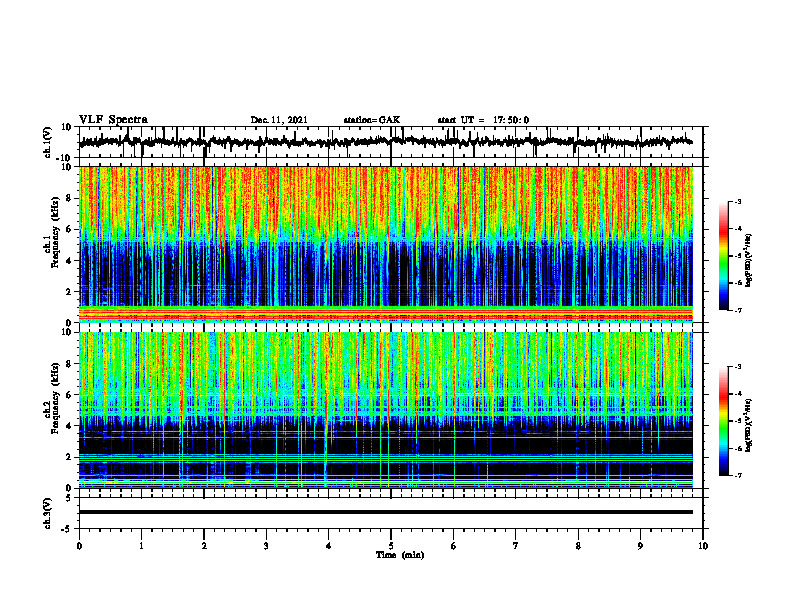Click inside the ch.1 spectrogram panel
This screenshot has height=612, width=792.
[x=386, y=244]
